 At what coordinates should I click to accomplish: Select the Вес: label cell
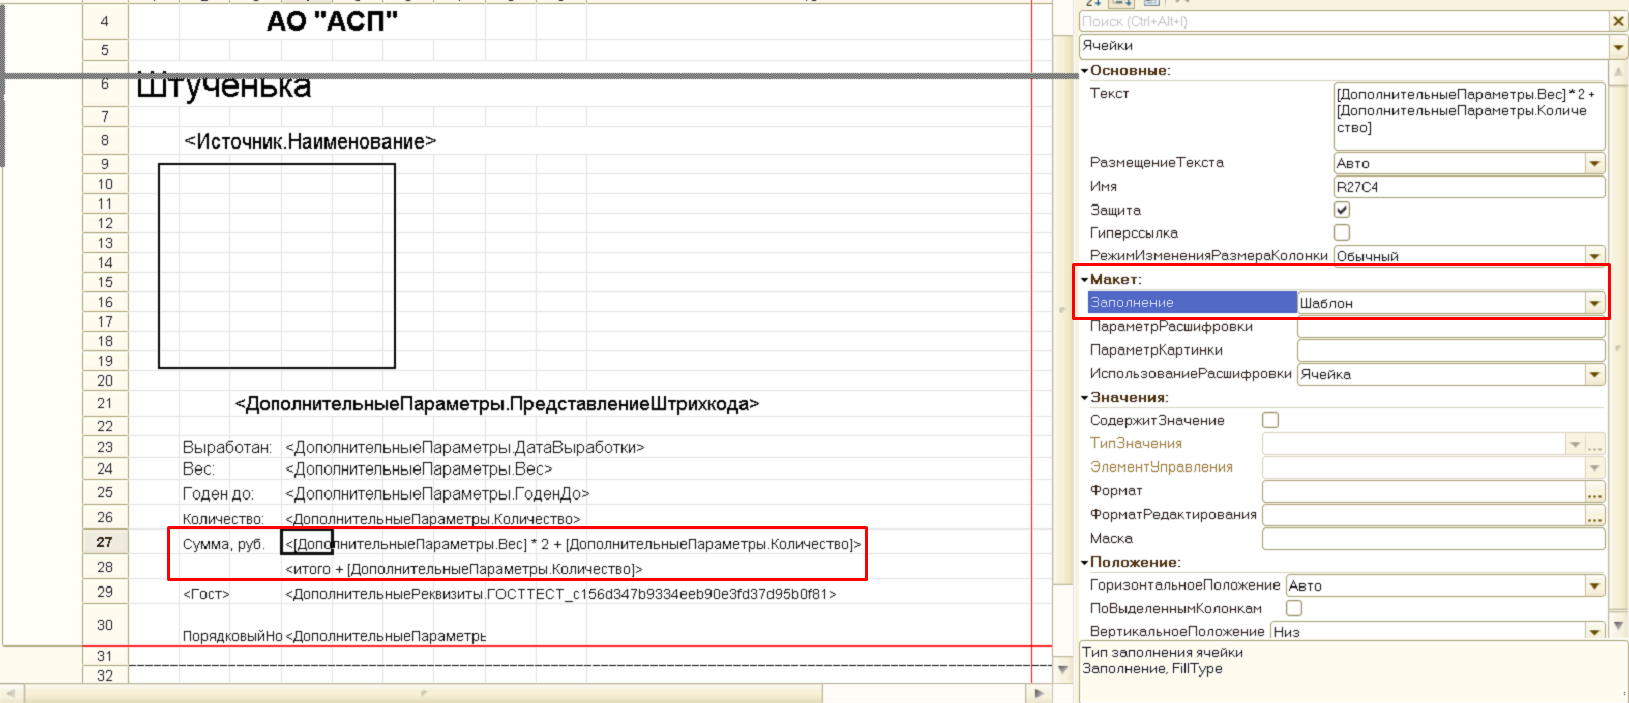coord(198,469)
